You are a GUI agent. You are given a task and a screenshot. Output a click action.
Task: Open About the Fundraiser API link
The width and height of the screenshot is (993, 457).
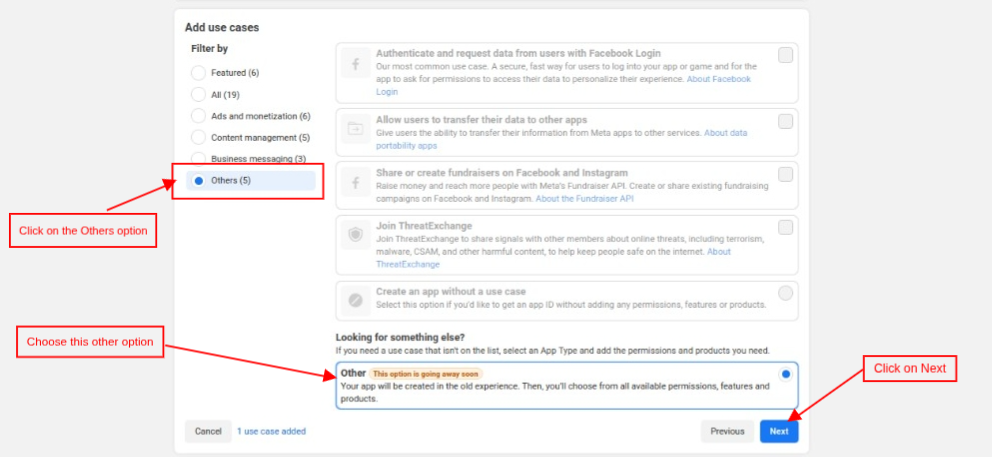click(585, 199)
